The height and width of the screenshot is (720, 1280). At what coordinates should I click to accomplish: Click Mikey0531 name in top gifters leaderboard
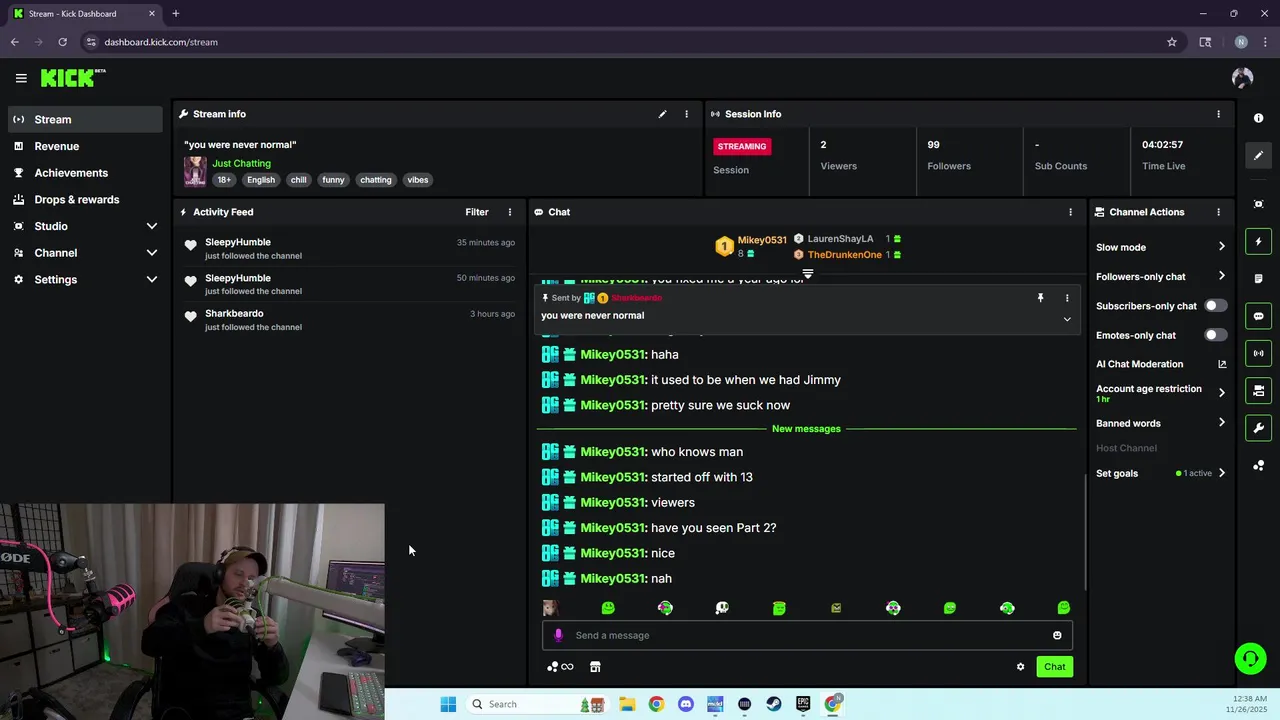click(762, 240)
